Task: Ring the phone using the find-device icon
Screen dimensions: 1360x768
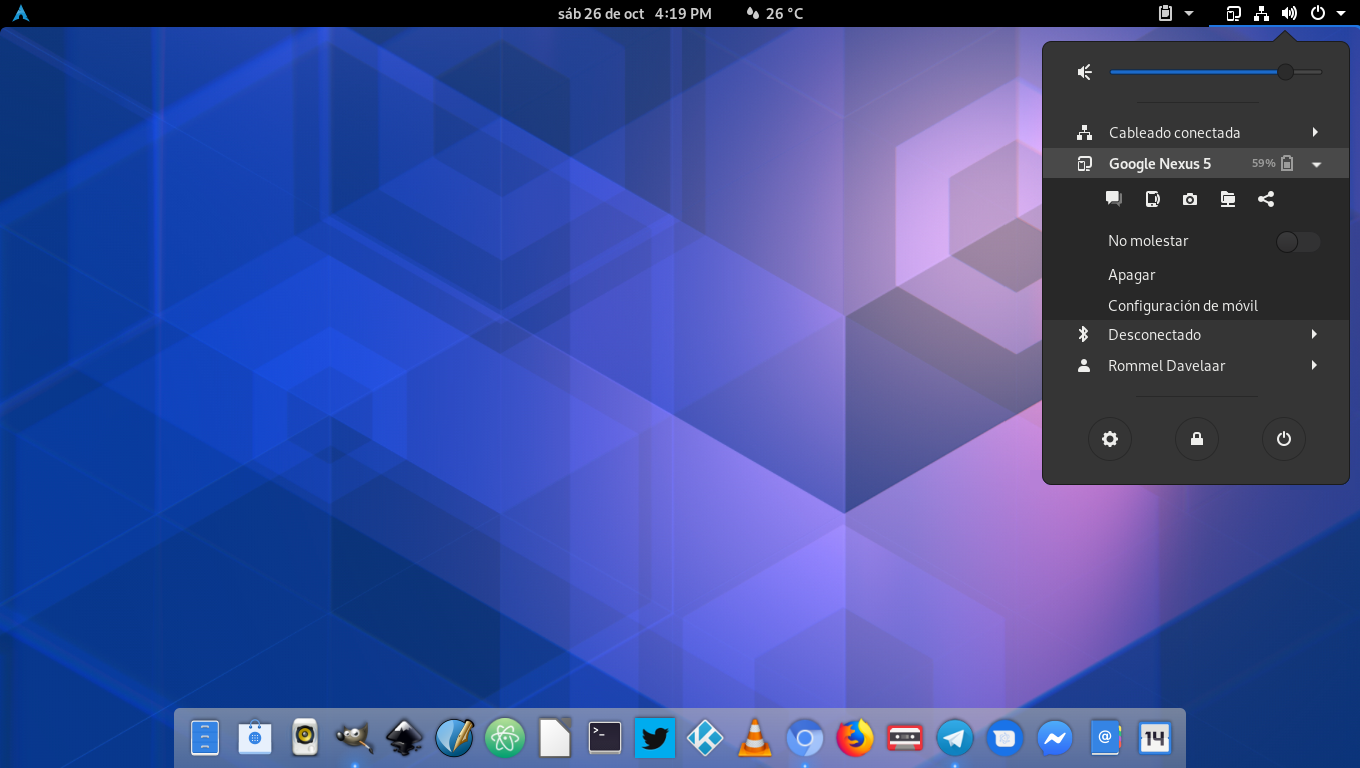Action: (x=1152, y=199)
